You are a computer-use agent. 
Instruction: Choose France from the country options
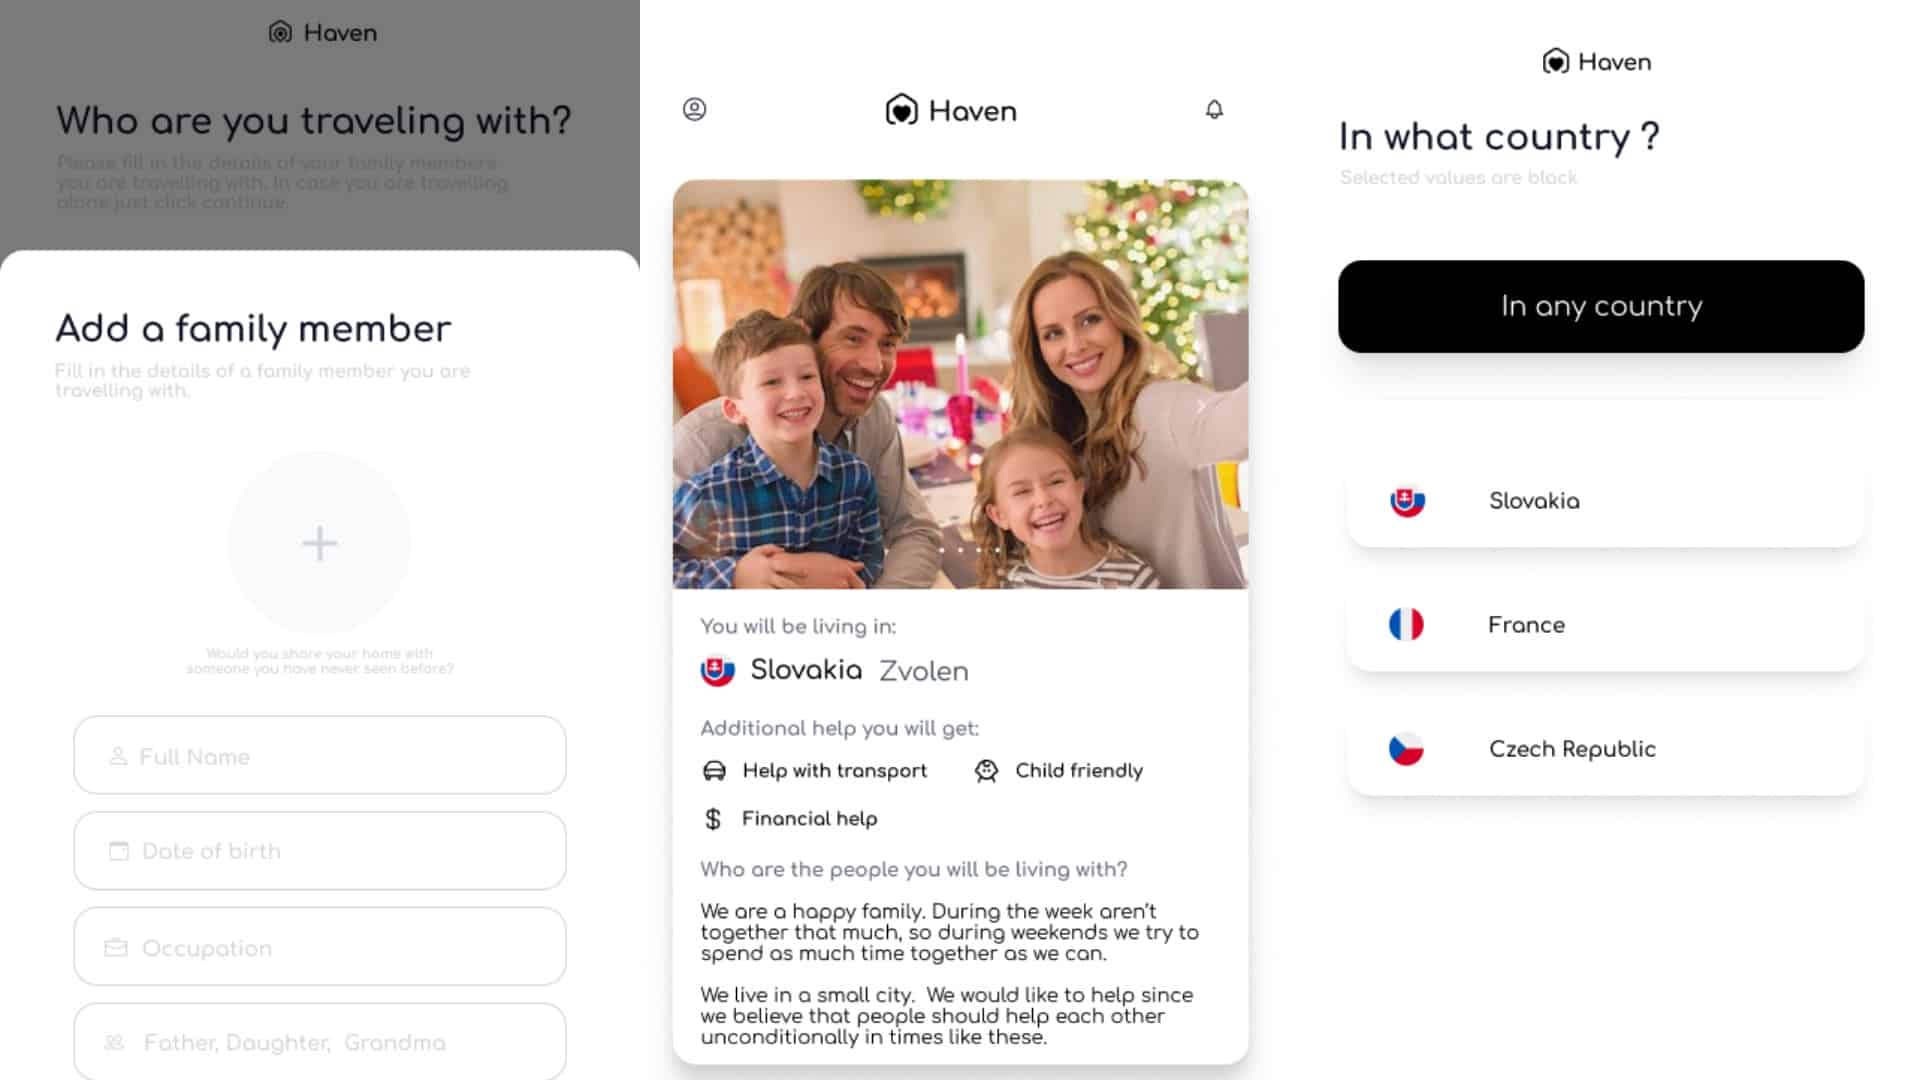click(x=1605, y=625)
